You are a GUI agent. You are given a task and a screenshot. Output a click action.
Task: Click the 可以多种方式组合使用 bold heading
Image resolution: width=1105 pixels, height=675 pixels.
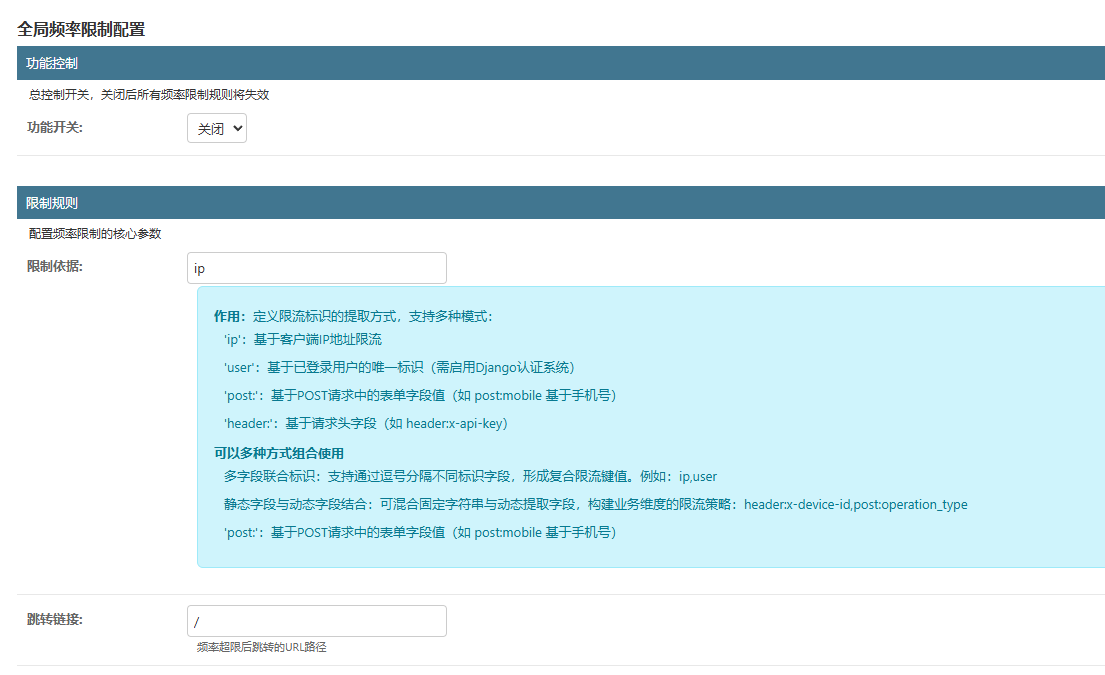coord(279,452)
